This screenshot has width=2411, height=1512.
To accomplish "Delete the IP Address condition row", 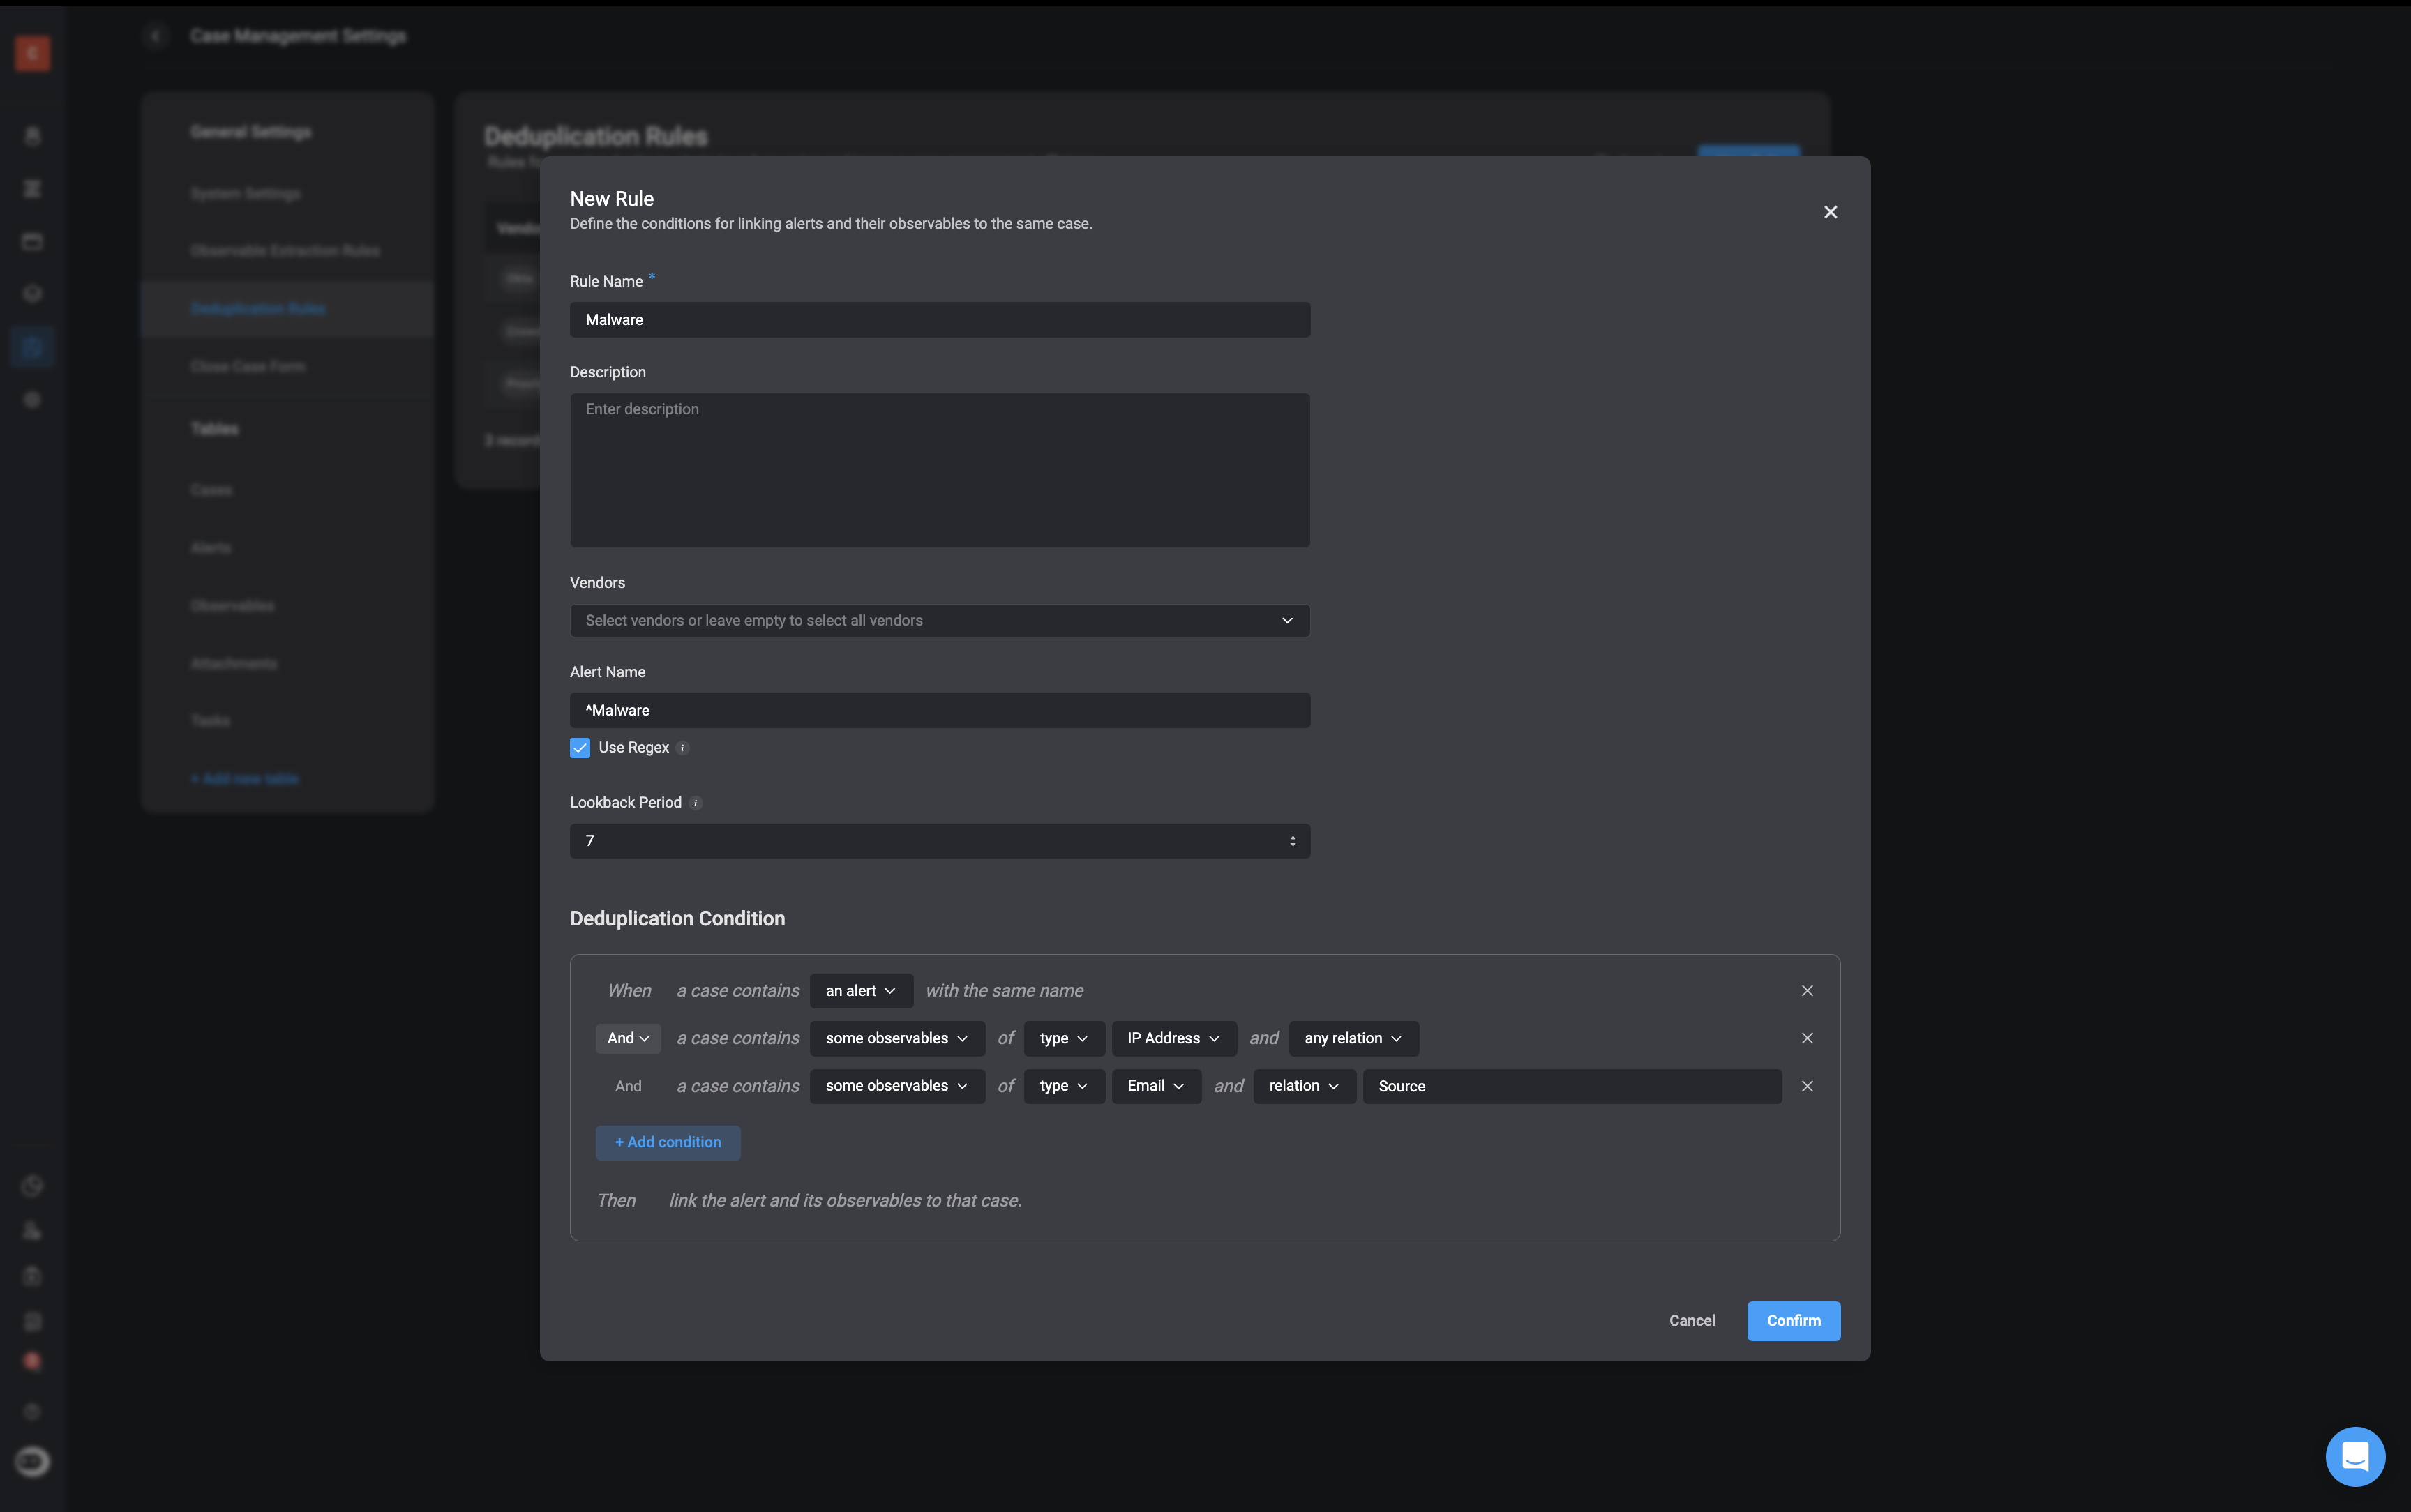I will coord(1807,1038).
